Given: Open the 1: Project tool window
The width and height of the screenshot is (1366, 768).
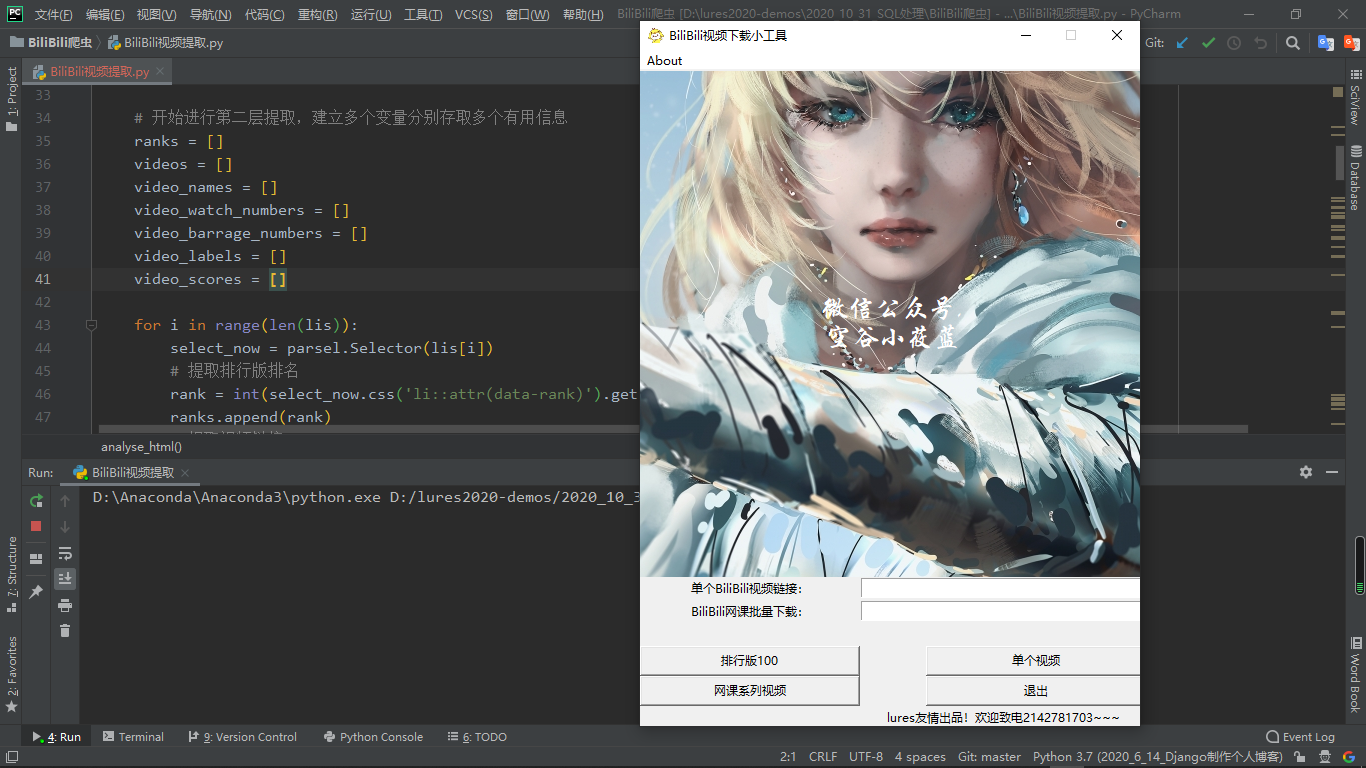Looking at the screenshot, I should pos(12,99).
